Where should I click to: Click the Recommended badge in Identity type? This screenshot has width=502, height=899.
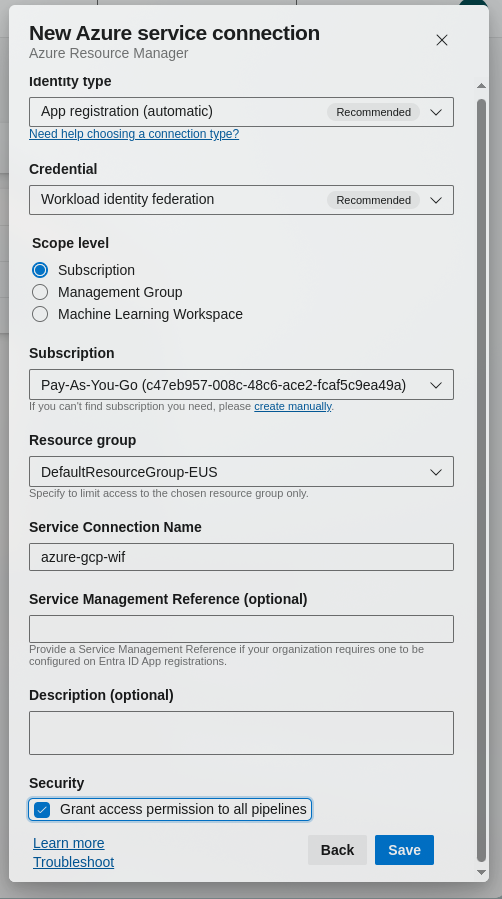click(374, 112)
